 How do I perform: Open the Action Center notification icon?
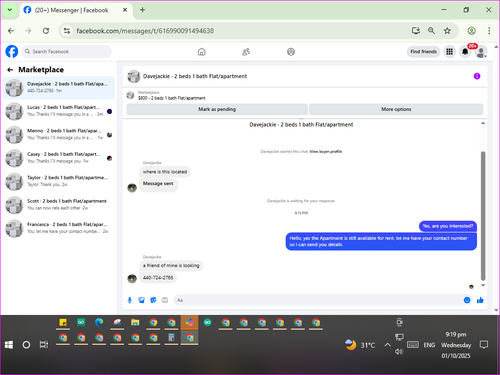click(484, 345)
